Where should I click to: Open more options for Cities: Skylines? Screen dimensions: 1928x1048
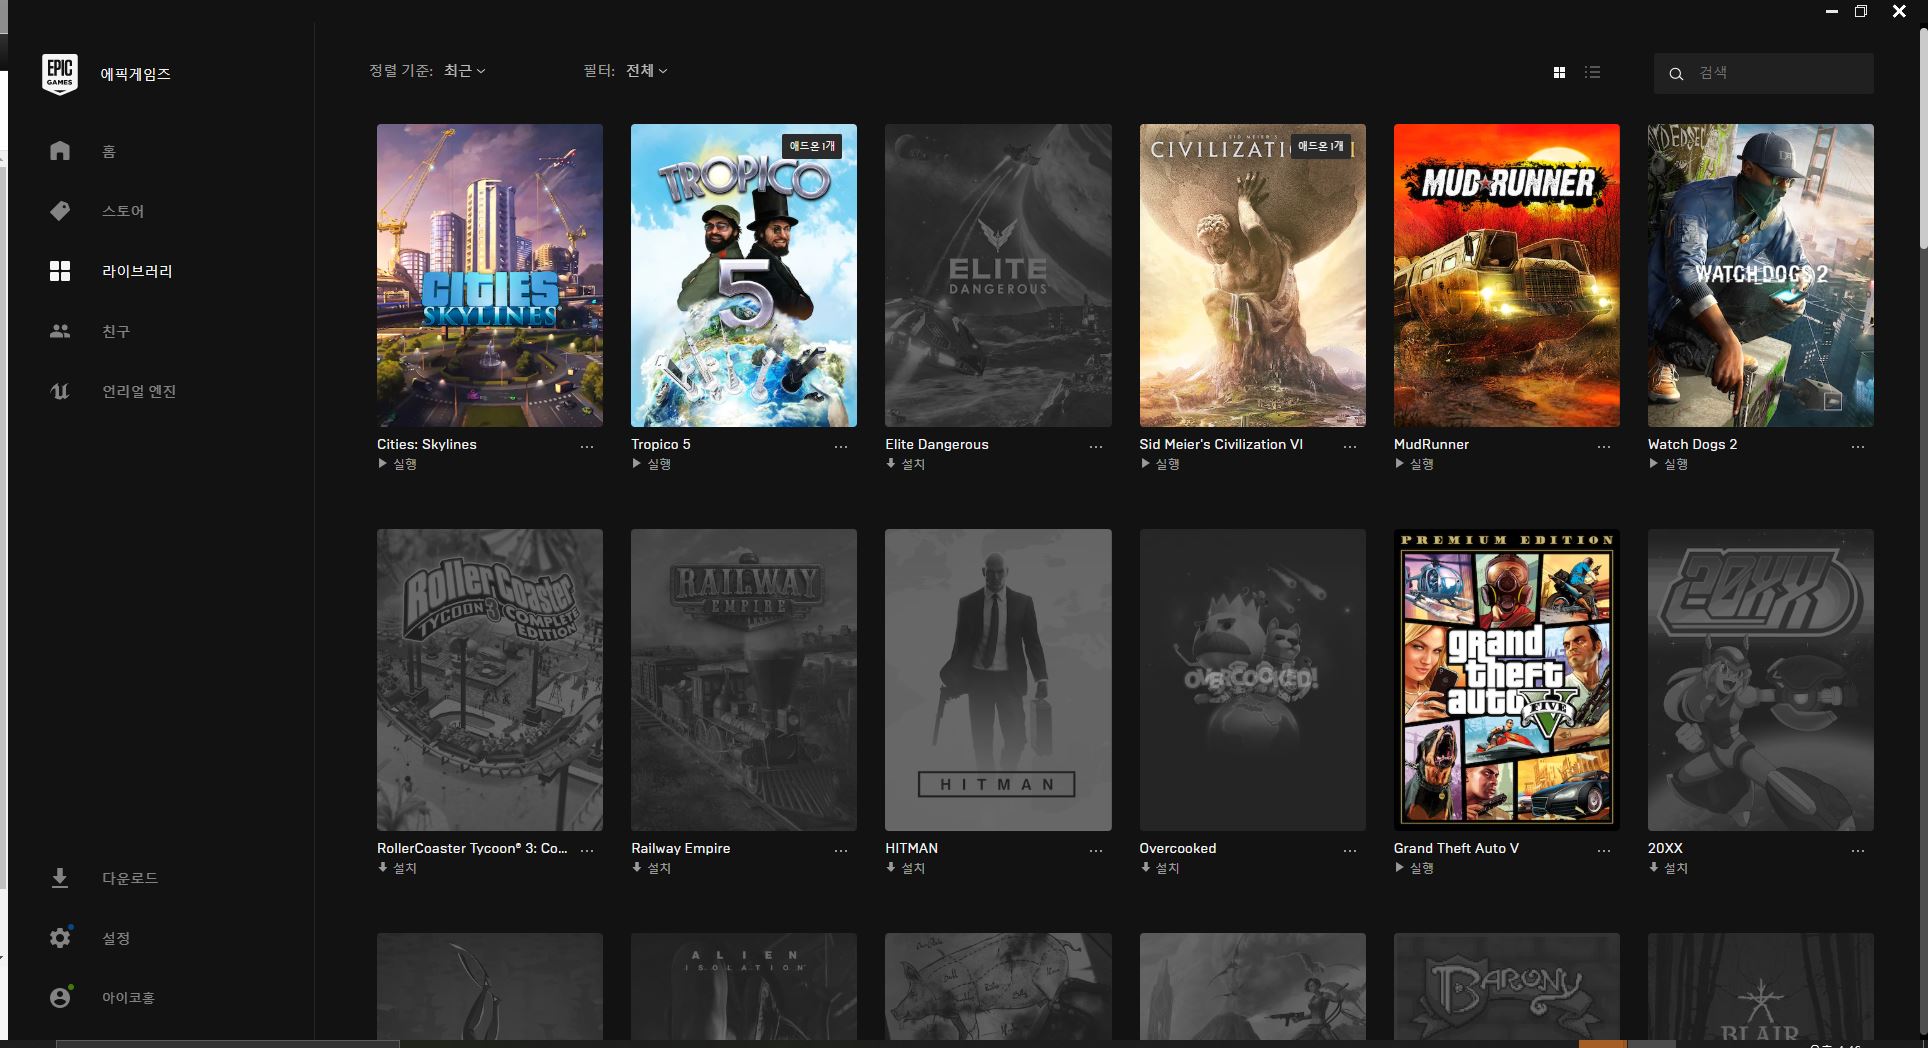[x=587, y=447]
